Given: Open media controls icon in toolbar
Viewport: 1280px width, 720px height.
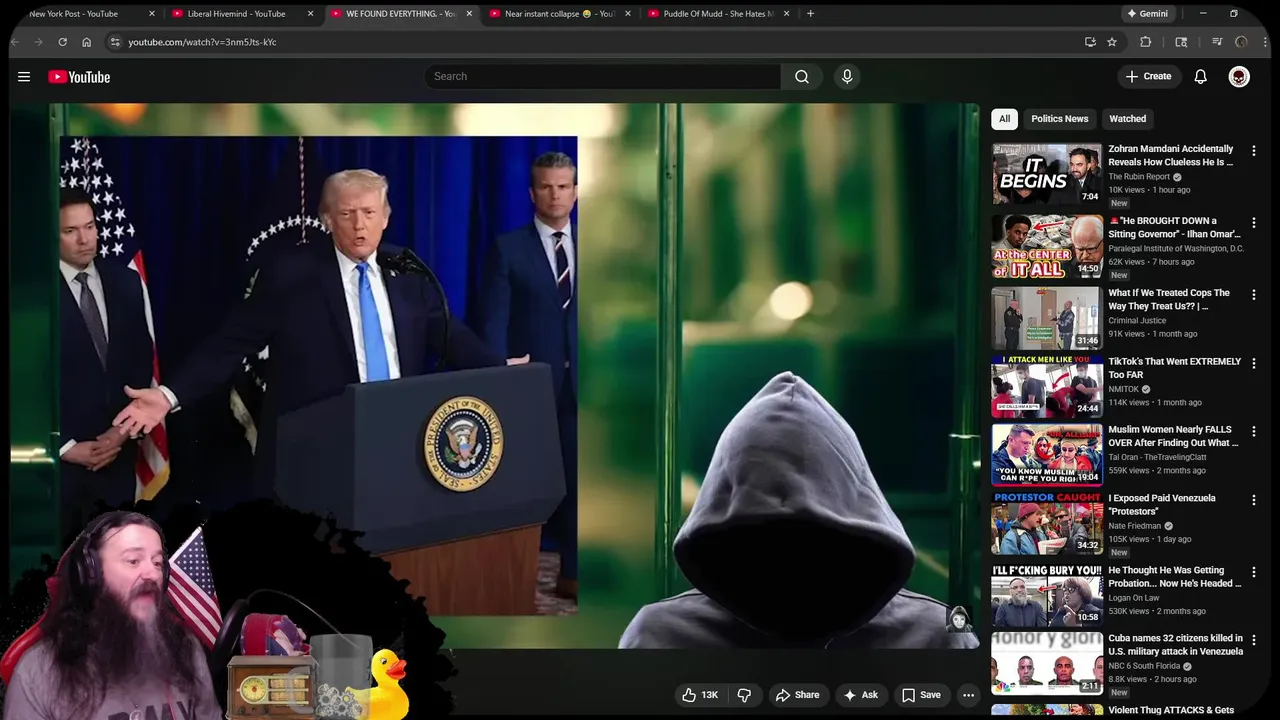Looking at the screenshot, I should 1217,42.
